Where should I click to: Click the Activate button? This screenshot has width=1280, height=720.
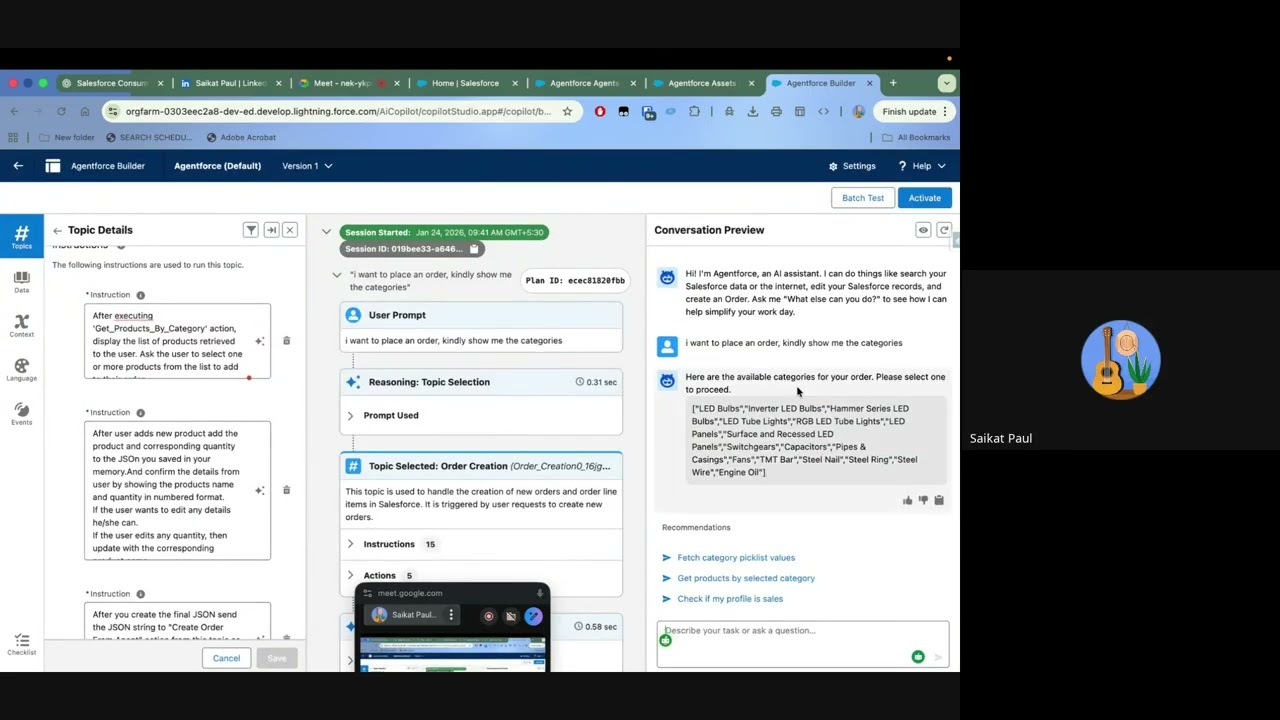point(925,198)
